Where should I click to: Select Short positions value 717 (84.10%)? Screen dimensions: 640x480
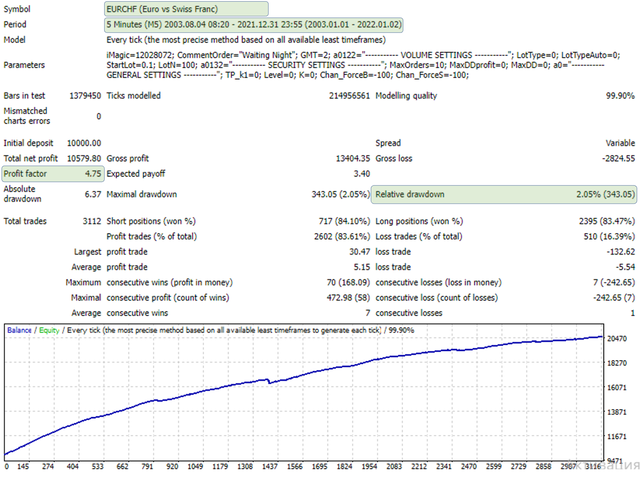pos(344,221)
